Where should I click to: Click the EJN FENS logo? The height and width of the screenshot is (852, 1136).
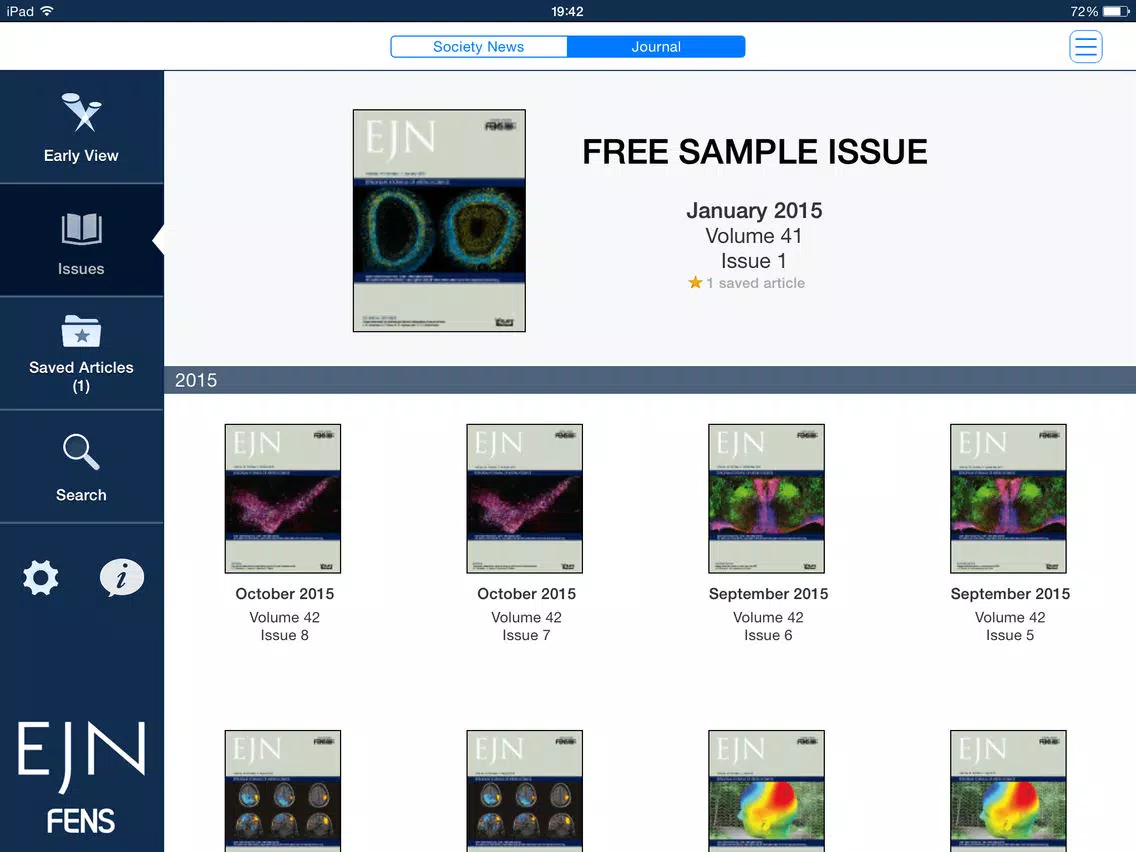click(x=81, y=777)
